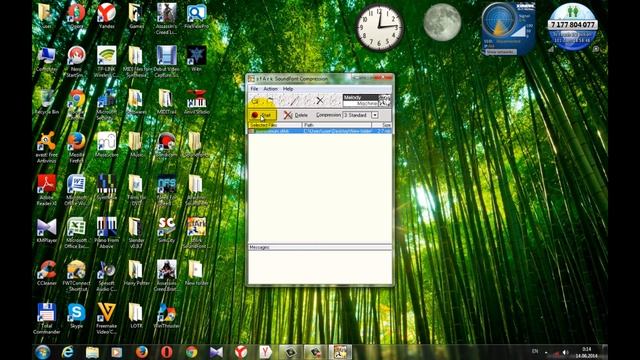Select the highlighted file row in sfArk list

[320, 131]
